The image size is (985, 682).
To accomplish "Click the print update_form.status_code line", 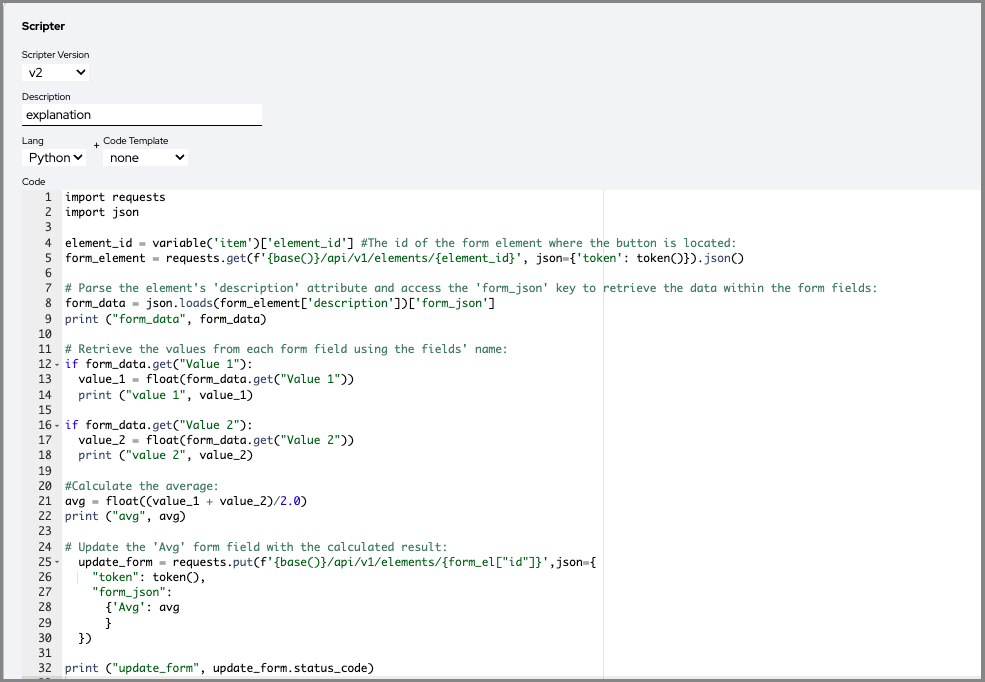I will point(220,668).
